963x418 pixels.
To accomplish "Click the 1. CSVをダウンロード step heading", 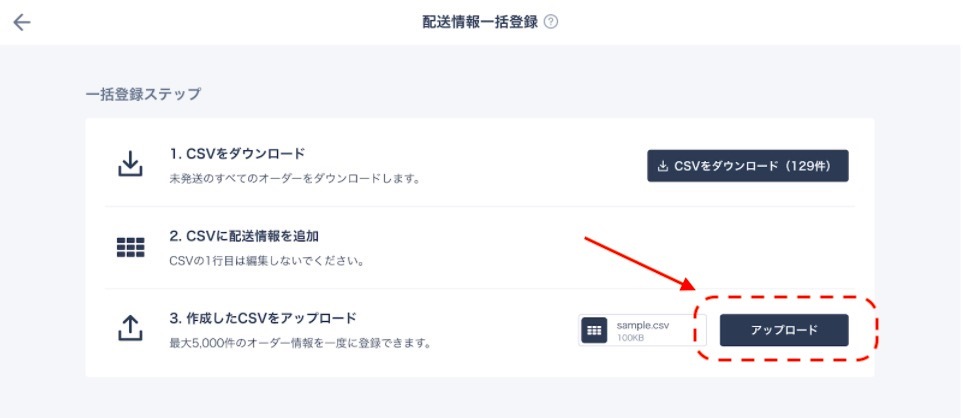I will point(237,153).
